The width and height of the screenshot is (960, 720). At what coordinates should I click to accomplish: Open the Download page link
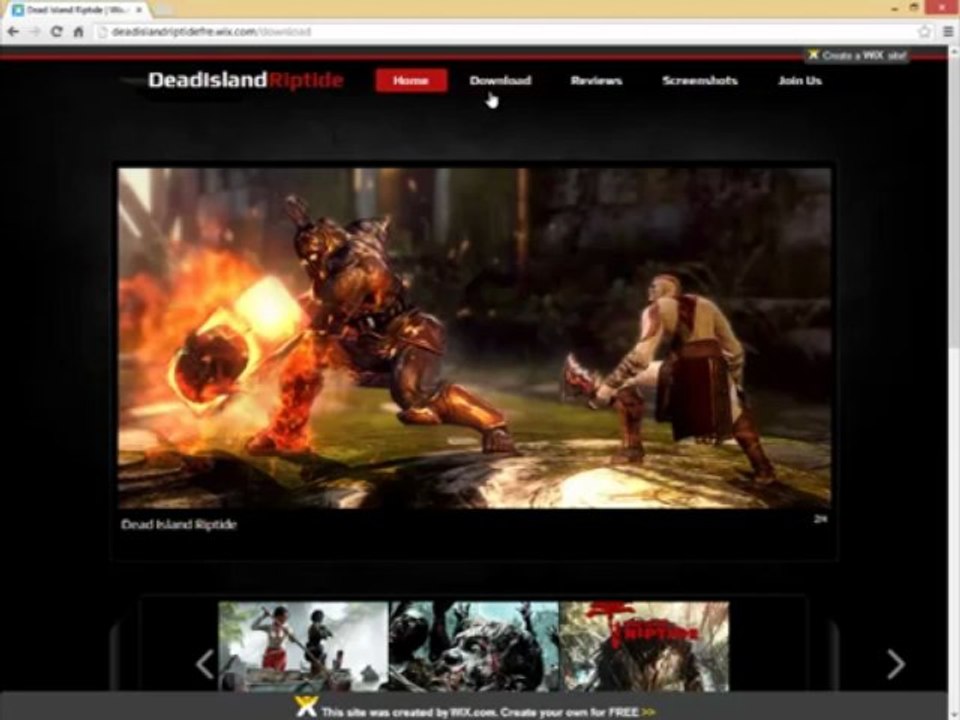tap(500, 80)
